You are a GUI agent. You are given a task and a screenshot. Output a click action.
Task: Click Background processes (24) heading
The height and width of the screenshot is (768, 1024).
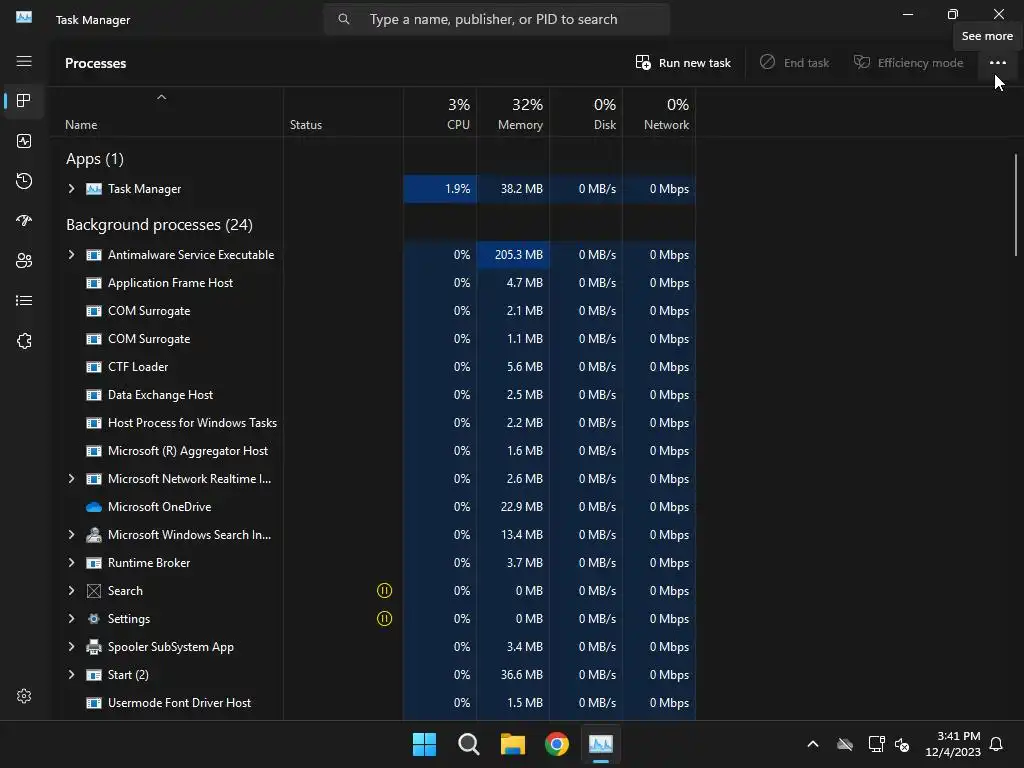click(159, 225)
